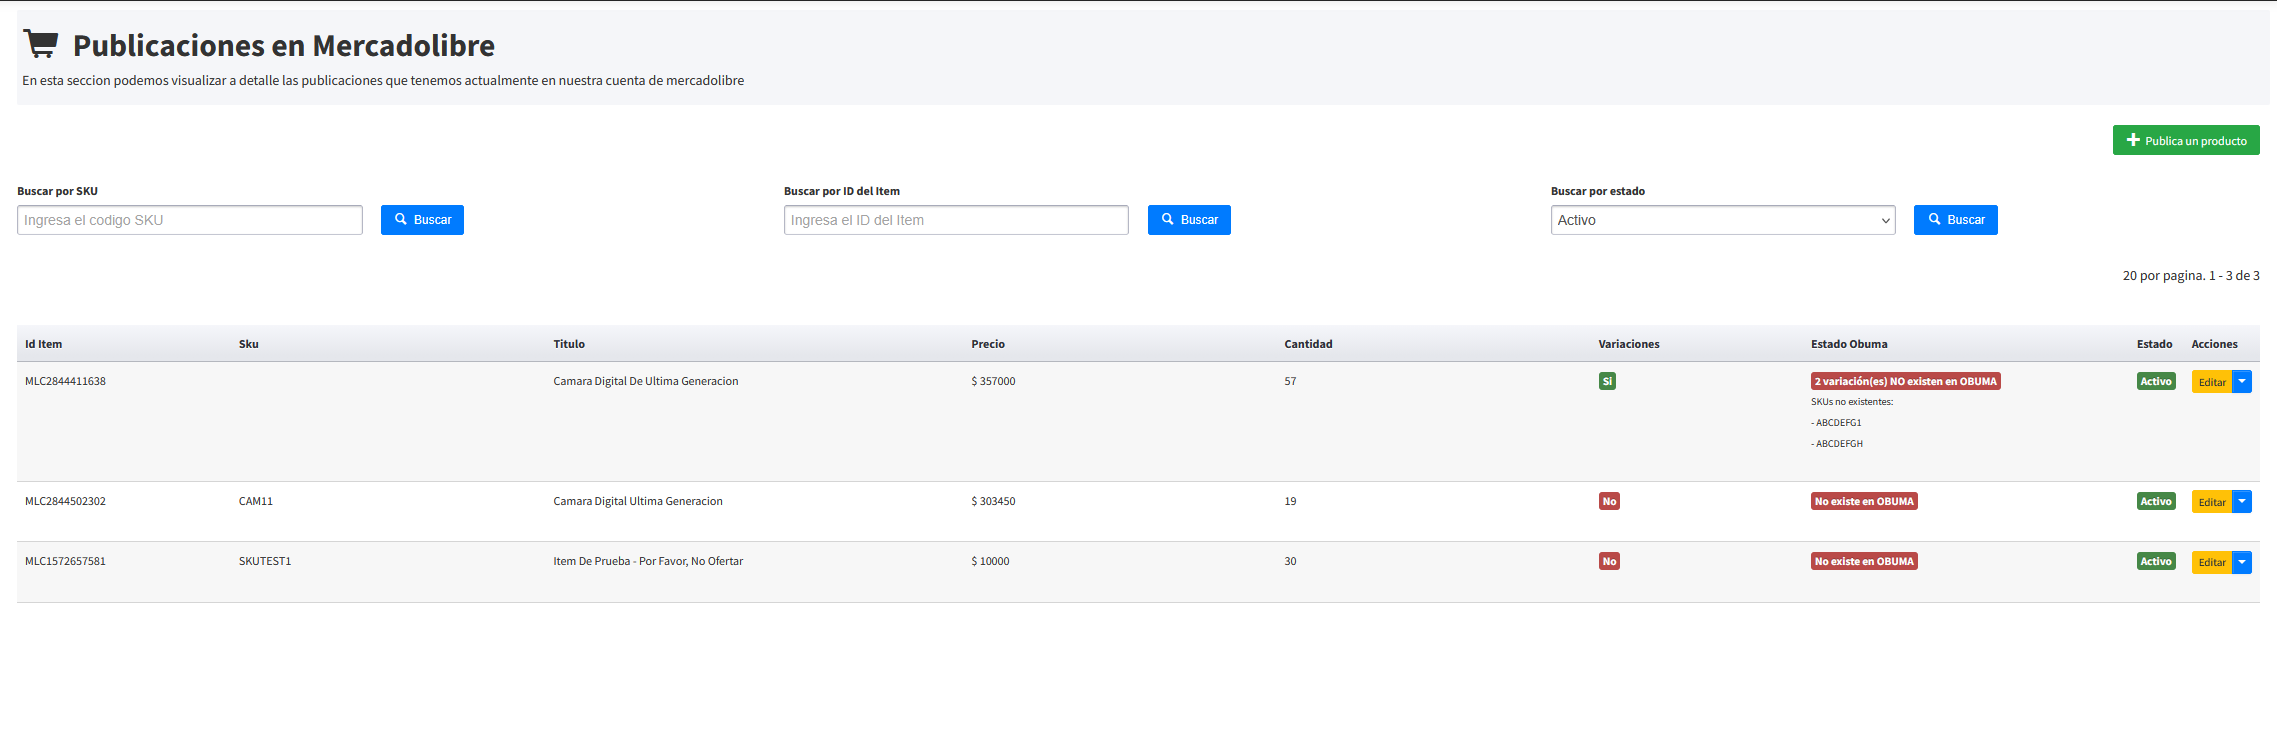Click Buscar button for Item ID search
The width and height of the screenshot is (2277, 734).
(1188, 220)
